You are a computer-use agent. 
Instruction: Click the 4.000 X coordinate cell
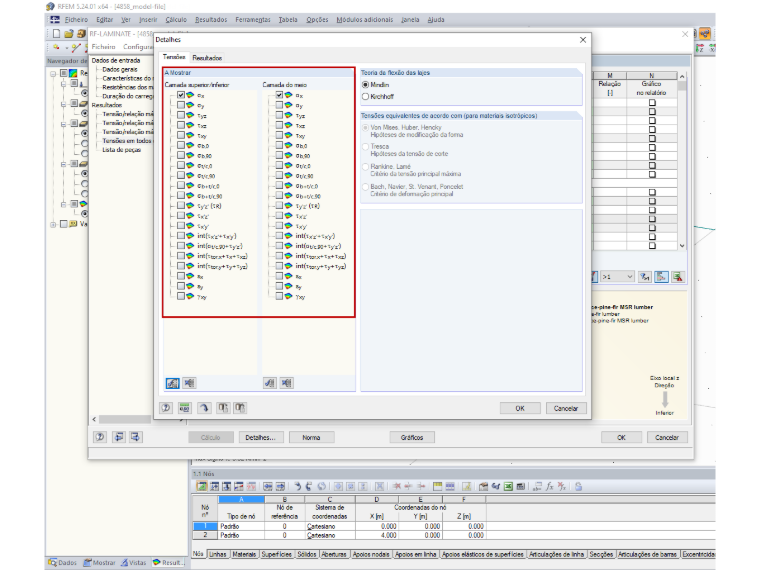tap(377, 535)
